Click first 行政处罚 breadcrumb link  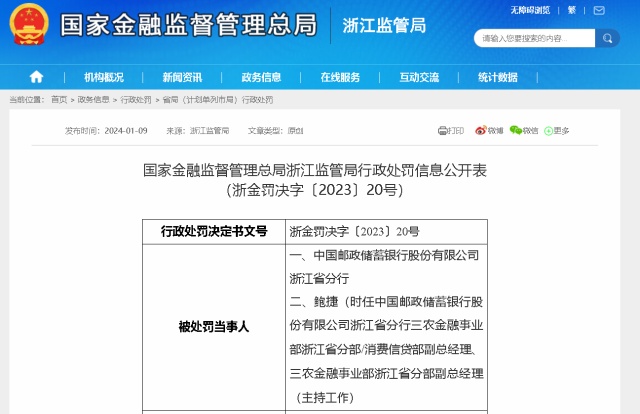136,100
